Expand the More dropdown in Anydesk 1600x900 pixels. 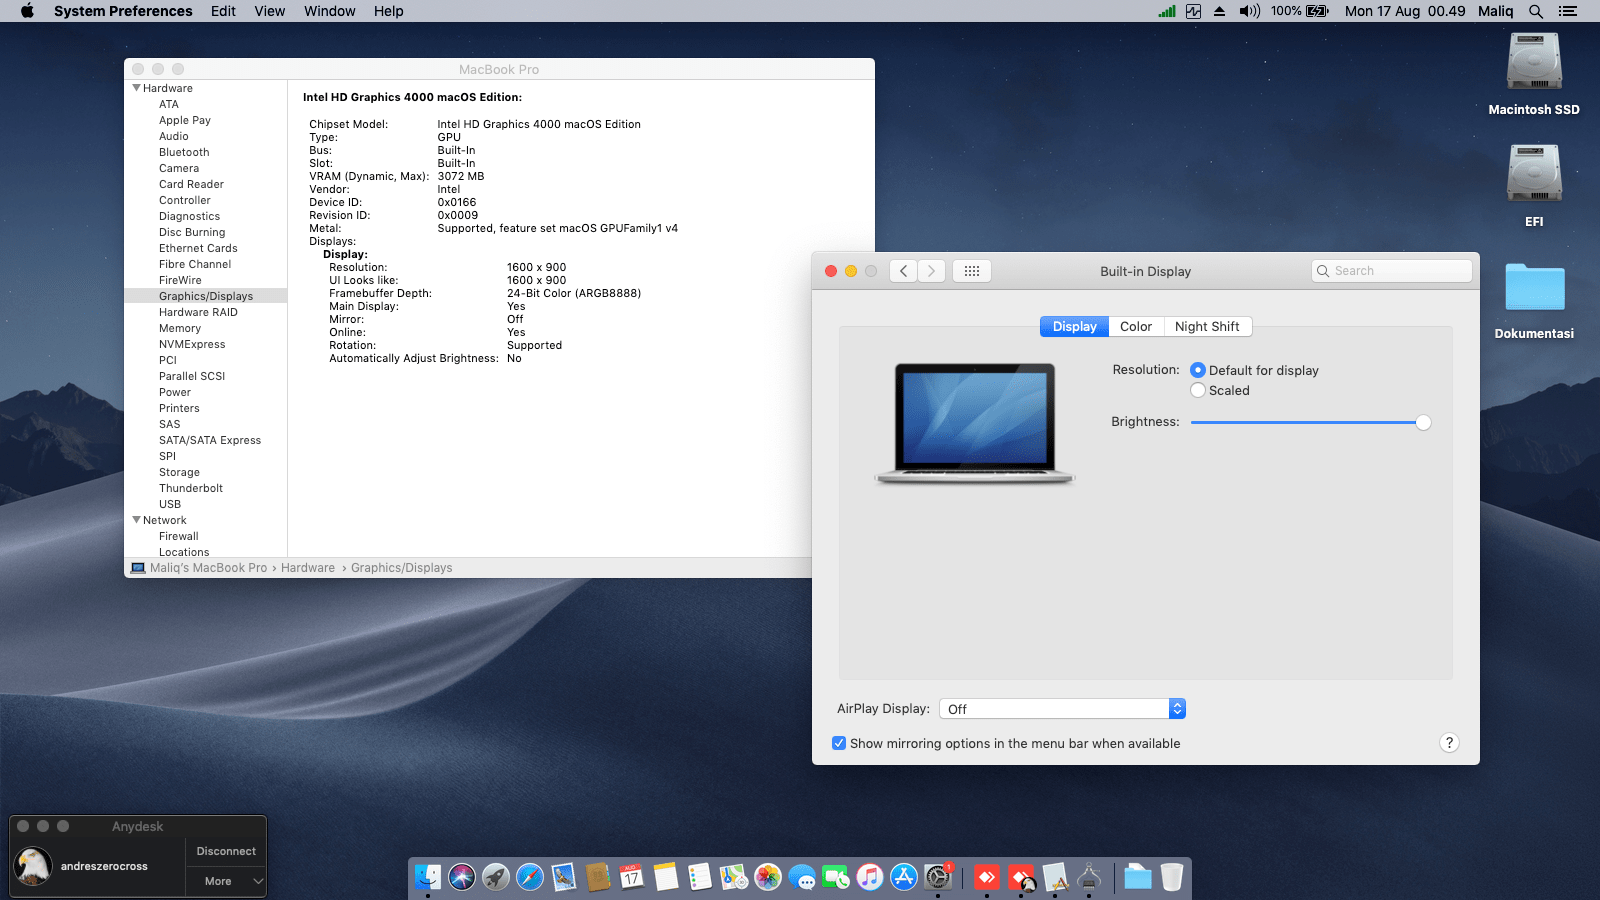pos(226,881)
